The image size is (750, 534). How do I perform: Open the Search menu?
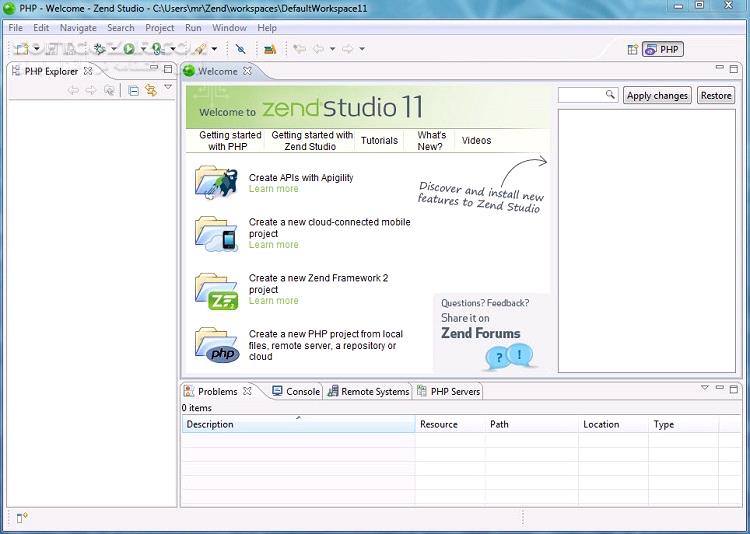(x=121, y=28)
